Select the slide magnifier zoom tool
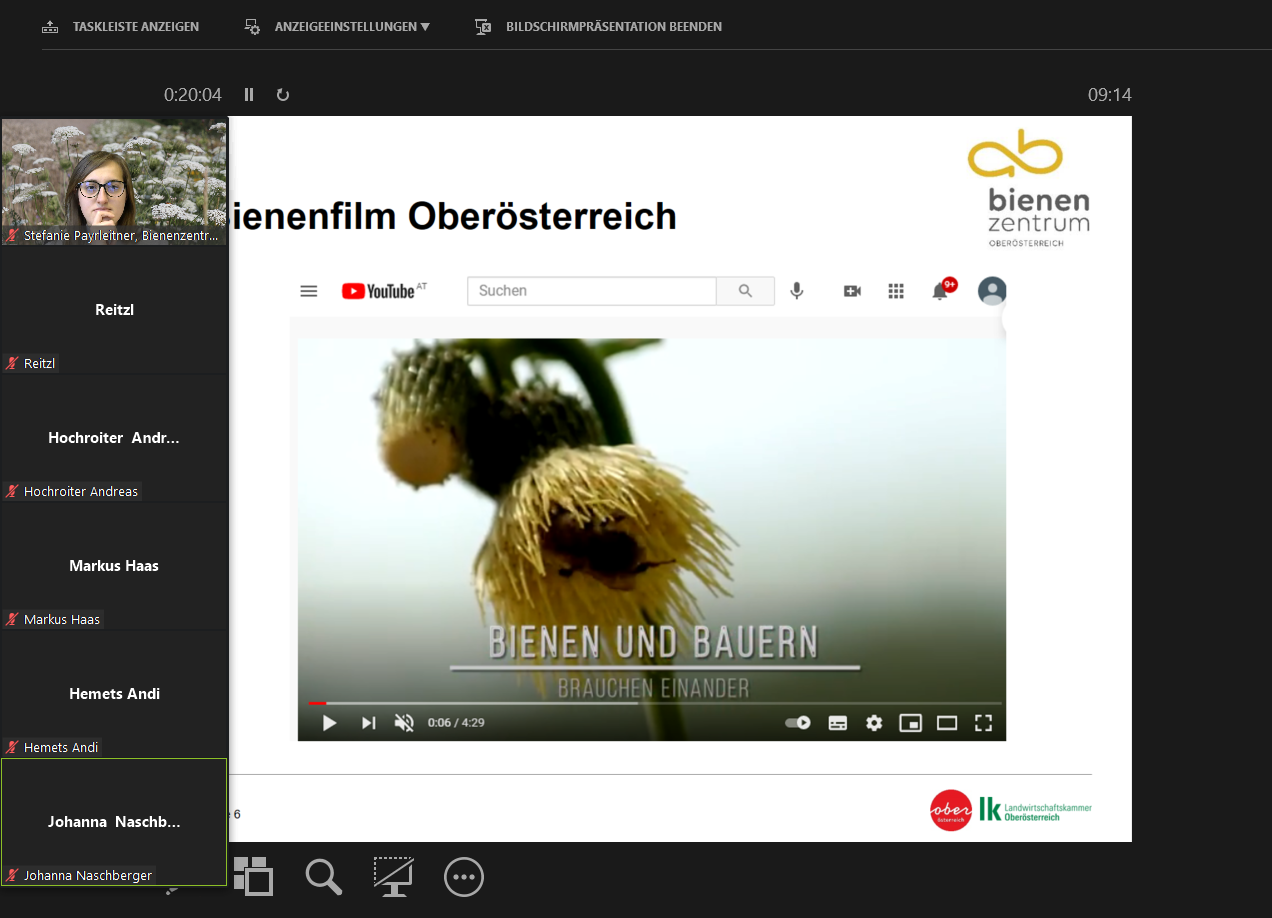This screenshot has height=918, width=1272. click(x=323, y=877)
